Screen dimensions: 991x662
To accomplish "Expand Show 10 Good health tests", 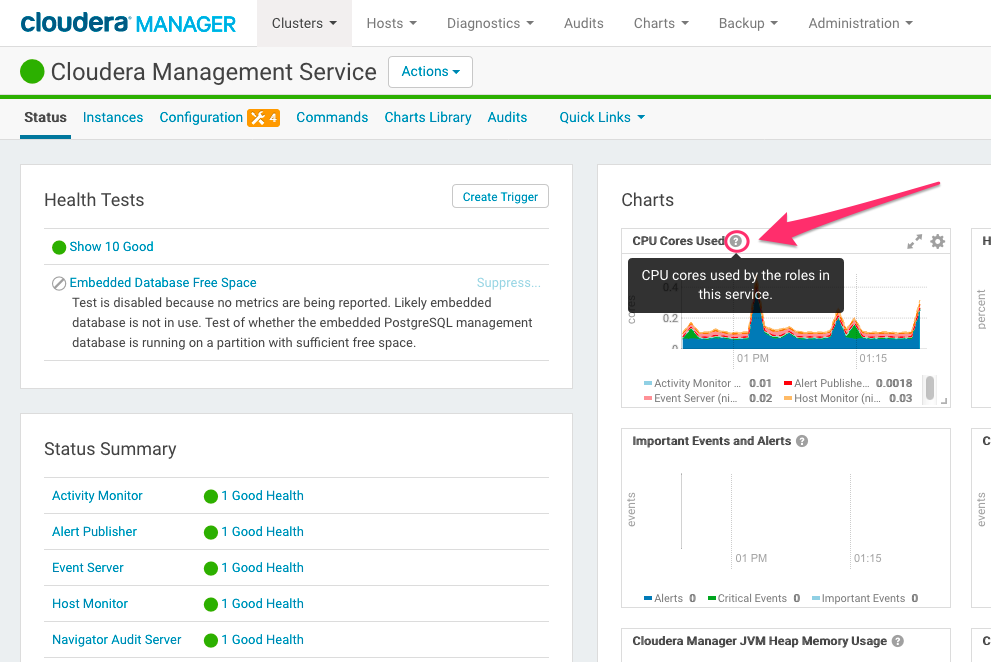I will (111, 247).
